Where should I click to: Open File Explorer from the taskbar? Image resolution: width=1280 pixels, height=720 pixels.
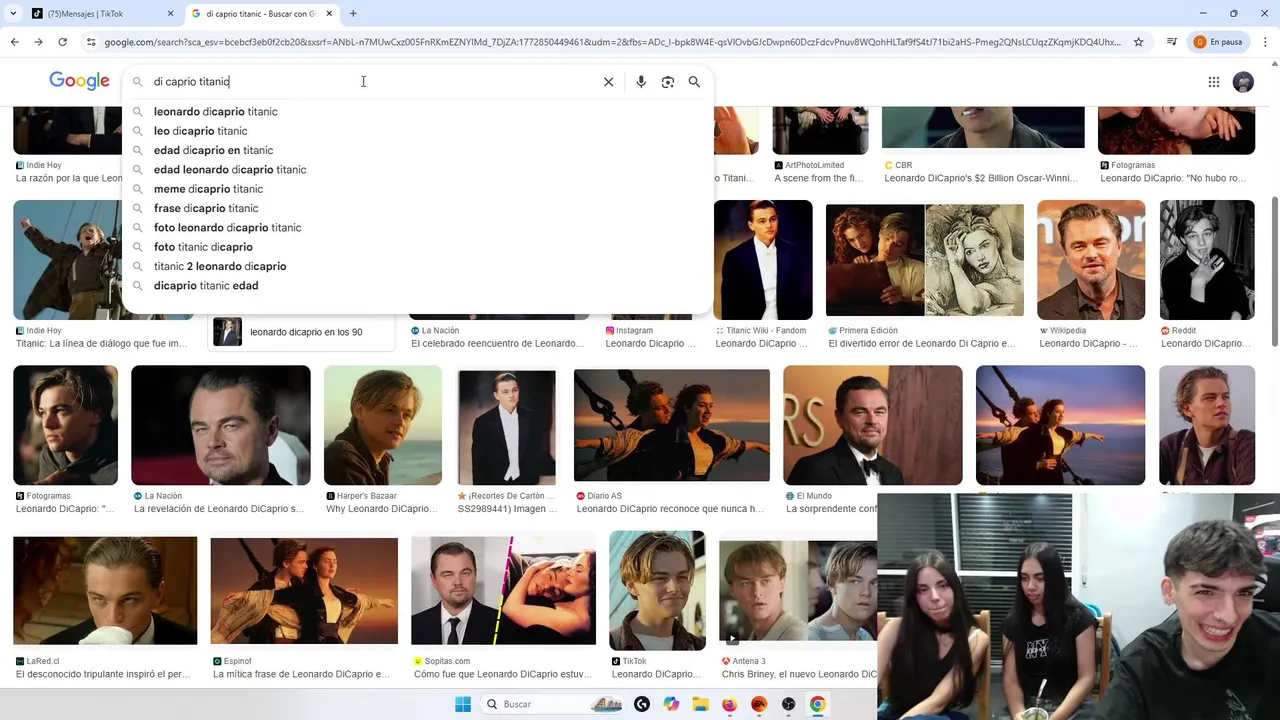pos(700,704)
